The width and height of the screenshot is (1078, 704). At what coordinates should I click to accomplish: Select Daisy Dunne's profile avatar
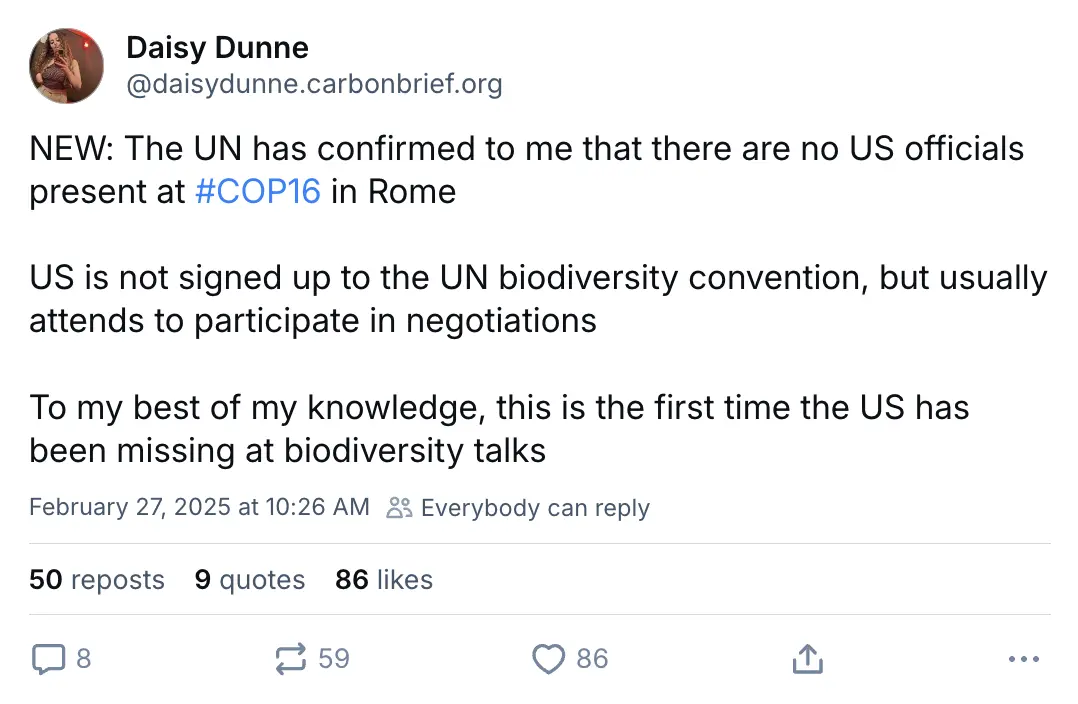(x=66, y=66)
